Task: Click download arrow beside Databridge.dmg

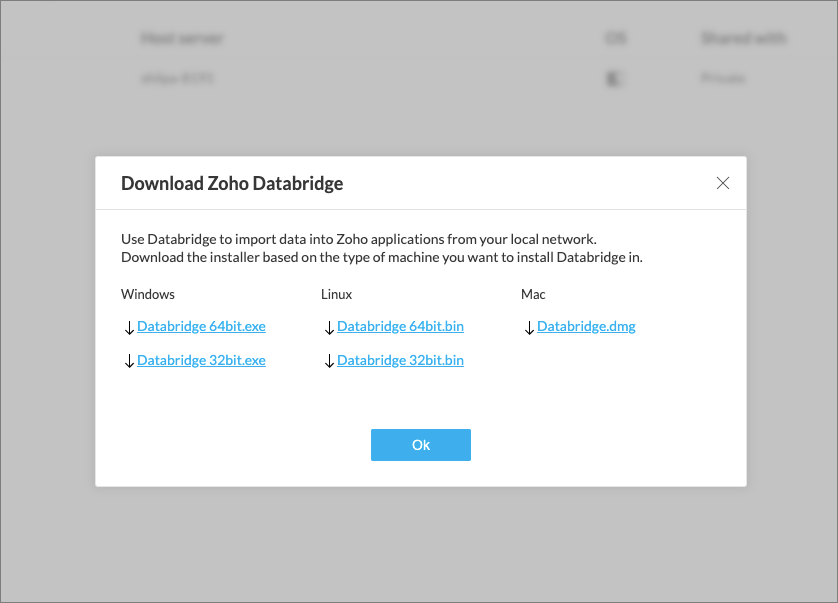Action: click(529, 328)
